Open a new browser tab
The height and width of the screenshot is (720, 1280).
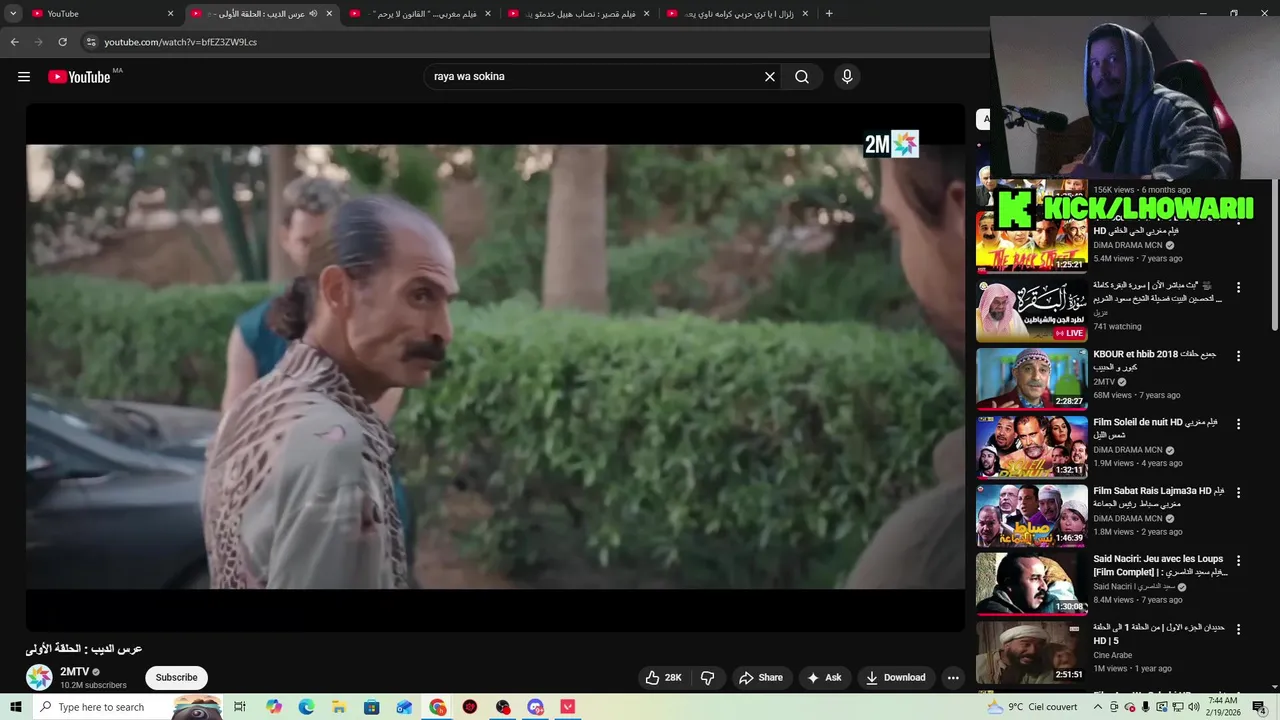coord(829,14)
